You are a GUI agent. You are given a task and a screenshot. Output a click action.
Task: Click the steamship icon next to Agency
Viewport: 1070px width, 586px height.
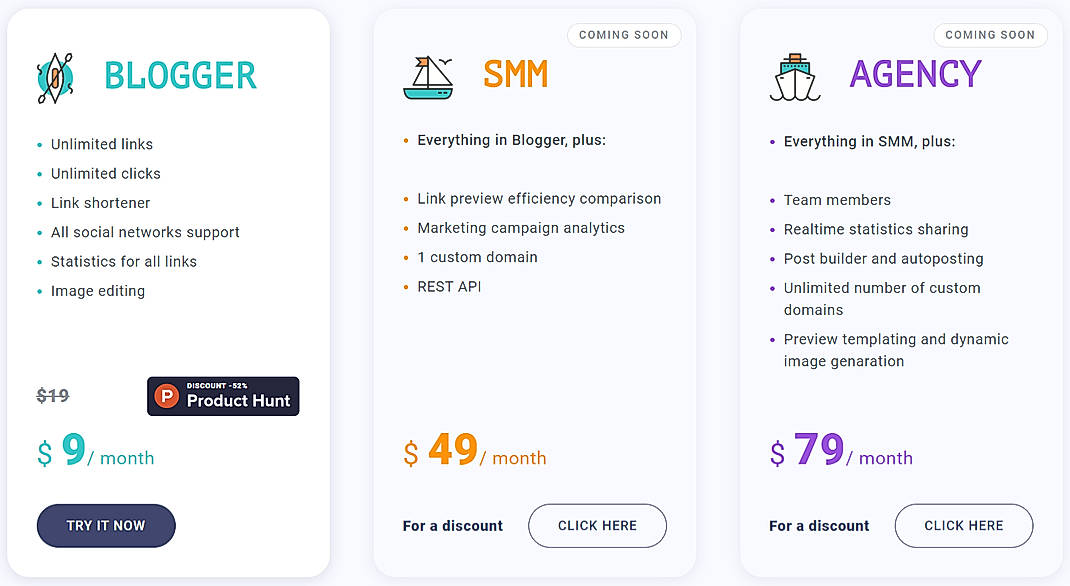795,77
